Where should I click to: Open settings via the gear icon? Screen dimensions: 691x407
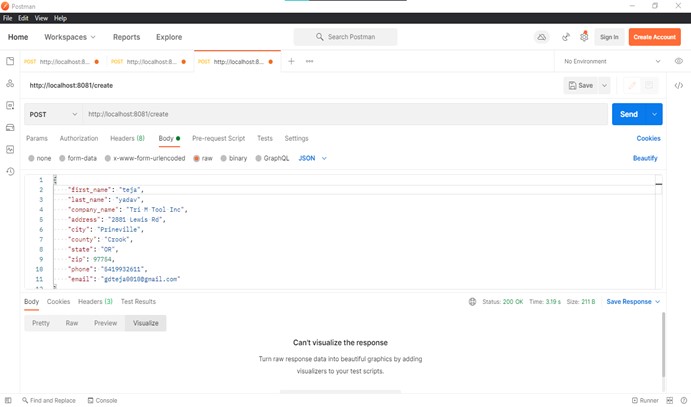[x=585, y=37]
